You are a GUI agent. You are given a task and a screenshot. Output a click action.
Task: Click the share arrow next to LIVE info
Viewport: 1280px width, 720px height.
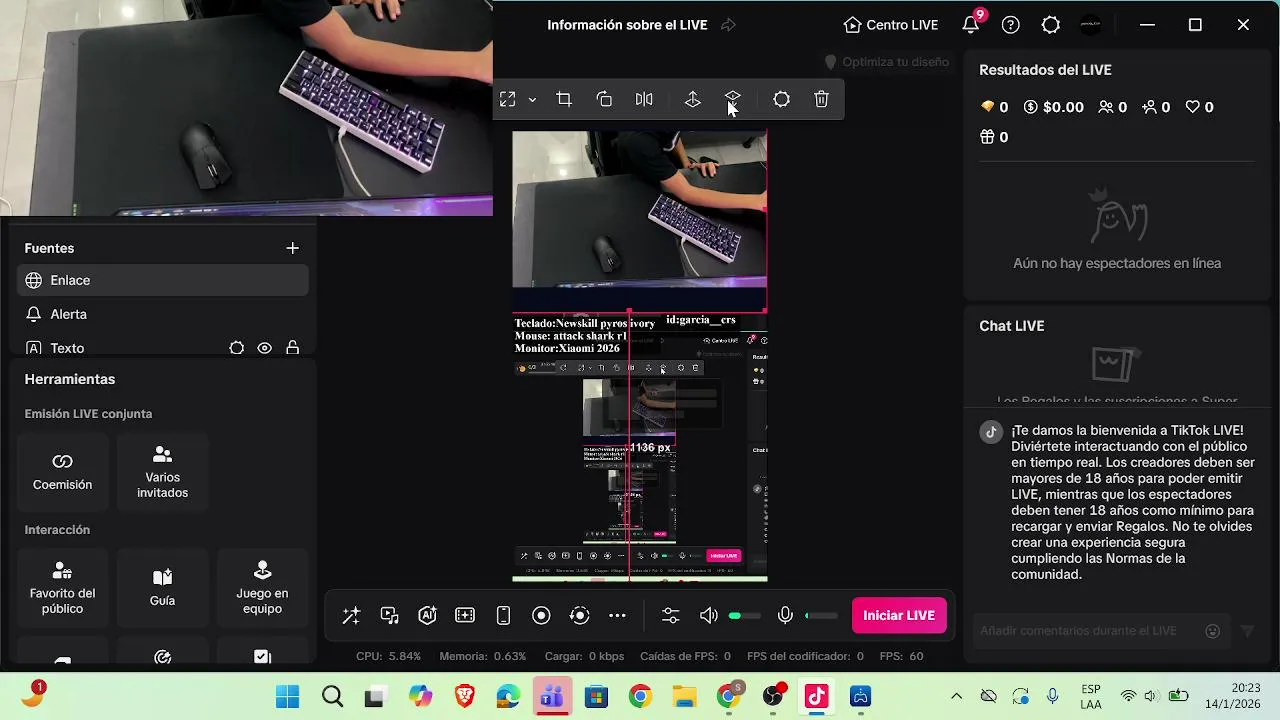click(729, 25)
